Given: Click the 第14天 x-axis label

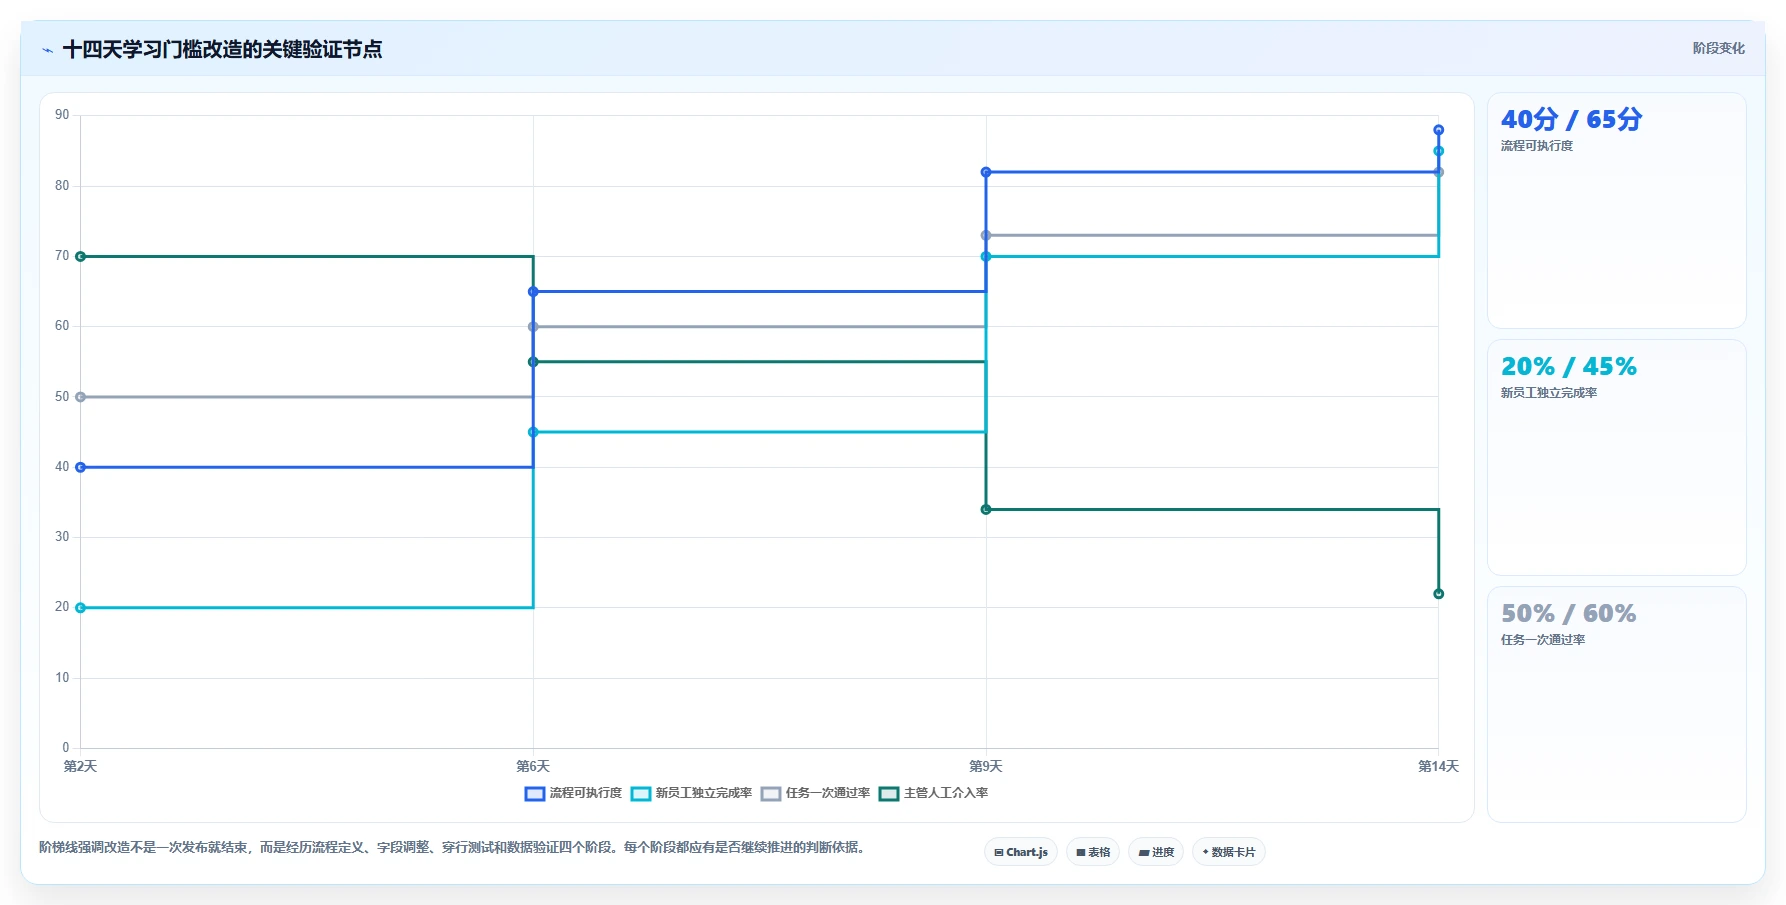Looking at the screenshot, I should tap(1439, 767).
